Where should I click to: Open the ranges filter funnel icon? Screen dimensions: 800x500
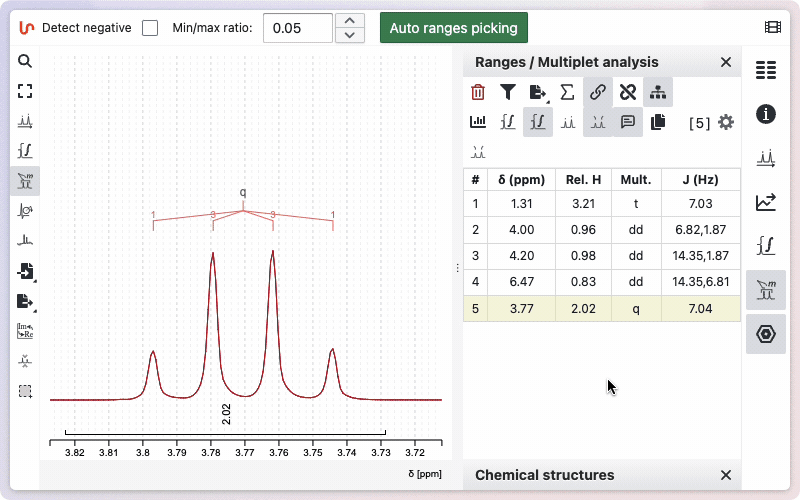pos(508,93)
